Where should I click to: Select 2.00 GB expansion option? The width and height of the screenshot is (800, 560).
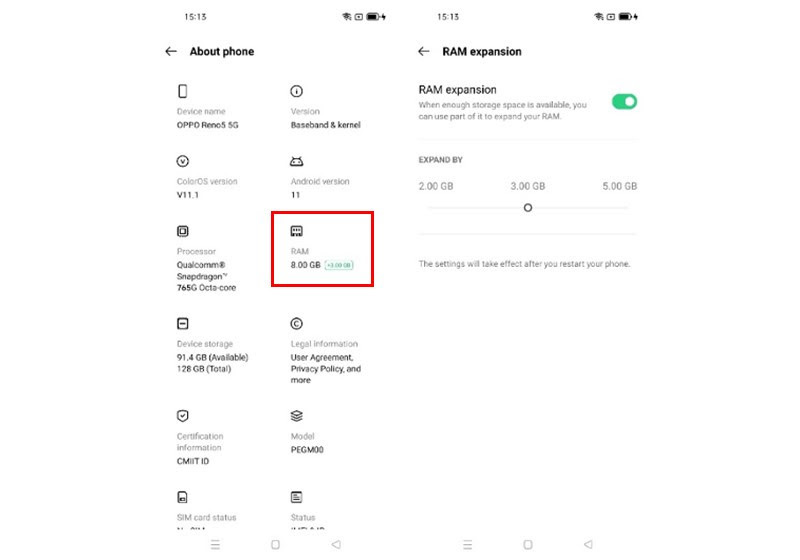coord(436,187)
